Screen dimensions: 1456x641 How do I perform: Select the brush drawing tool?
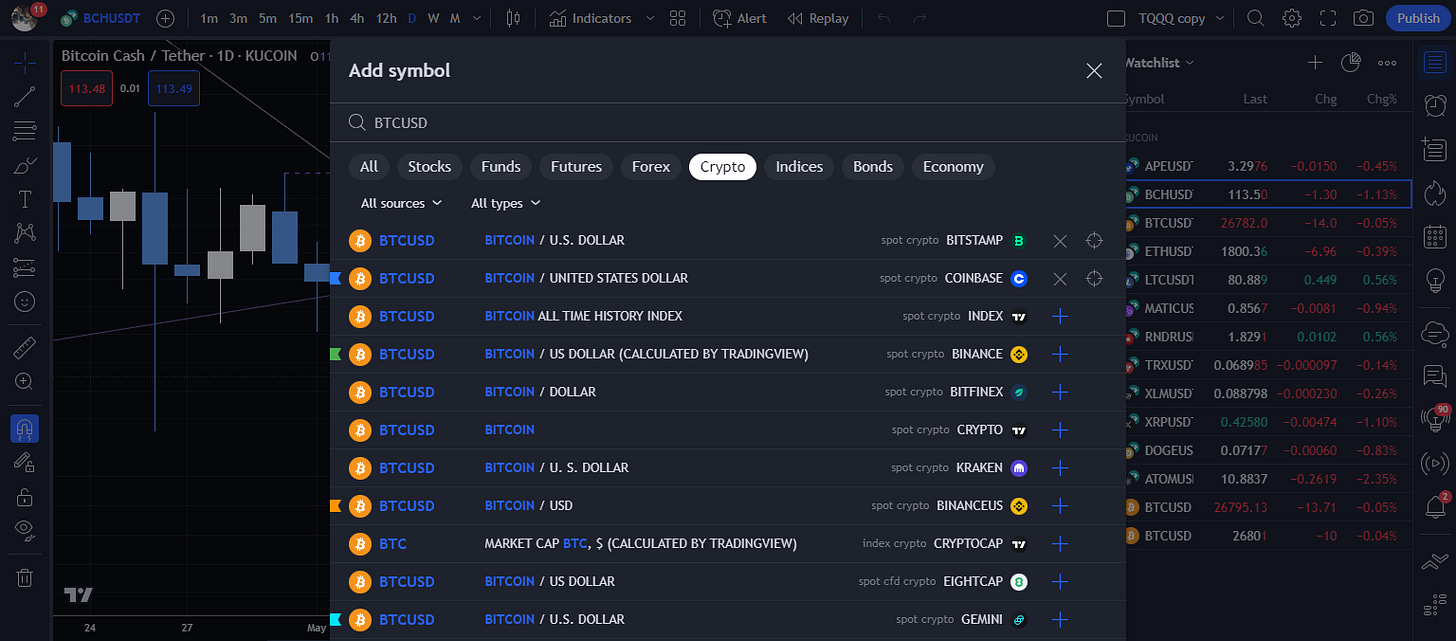coord(25,165)
